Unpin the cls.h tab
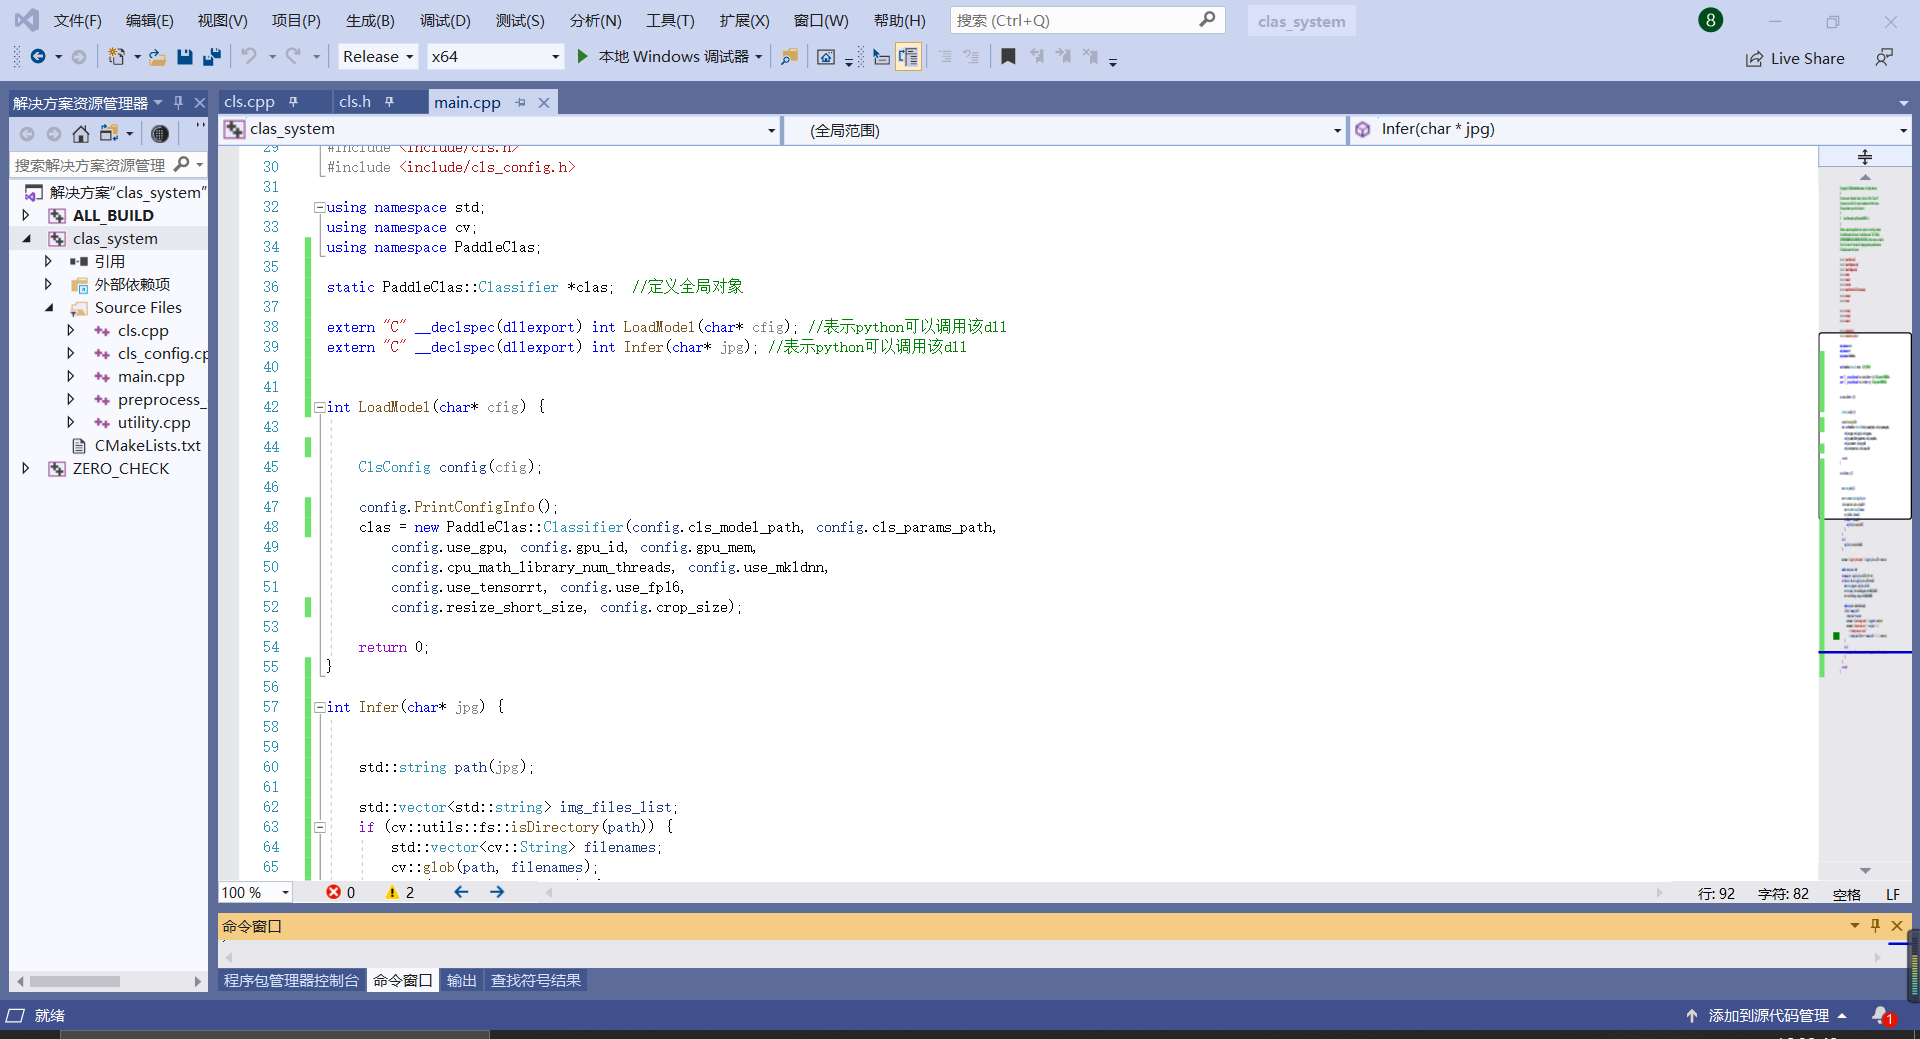This screenshot has width=1920, height=1039. (389, 100)
